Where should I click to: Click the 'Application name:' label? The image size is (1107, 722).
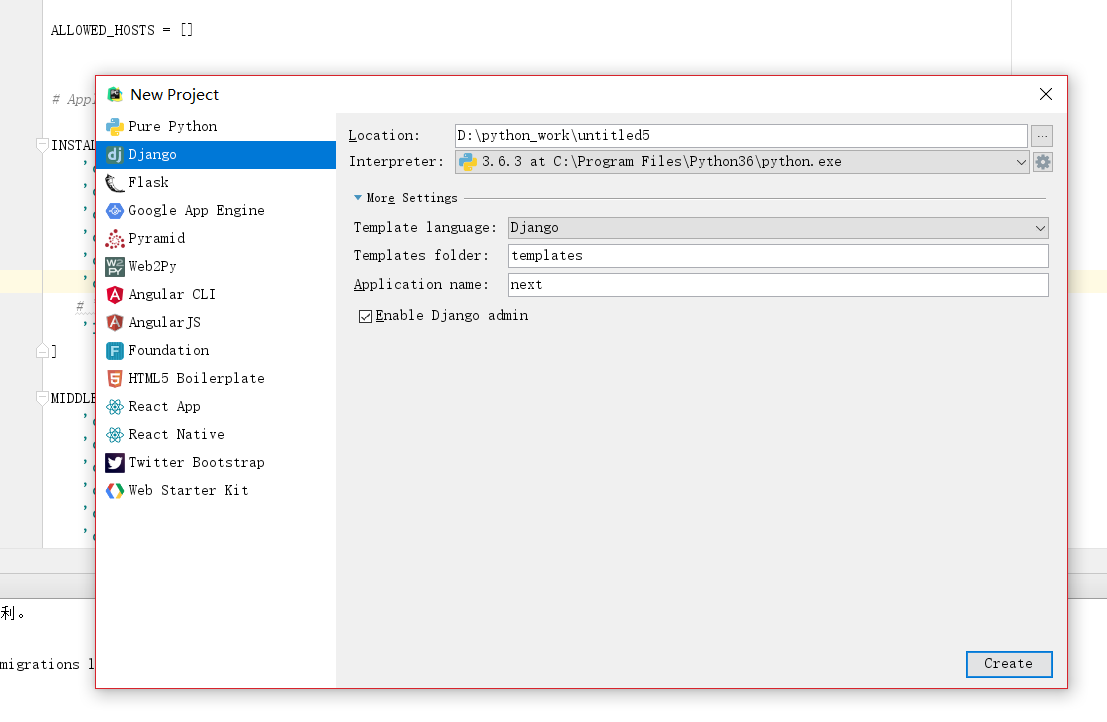(421, 284)
